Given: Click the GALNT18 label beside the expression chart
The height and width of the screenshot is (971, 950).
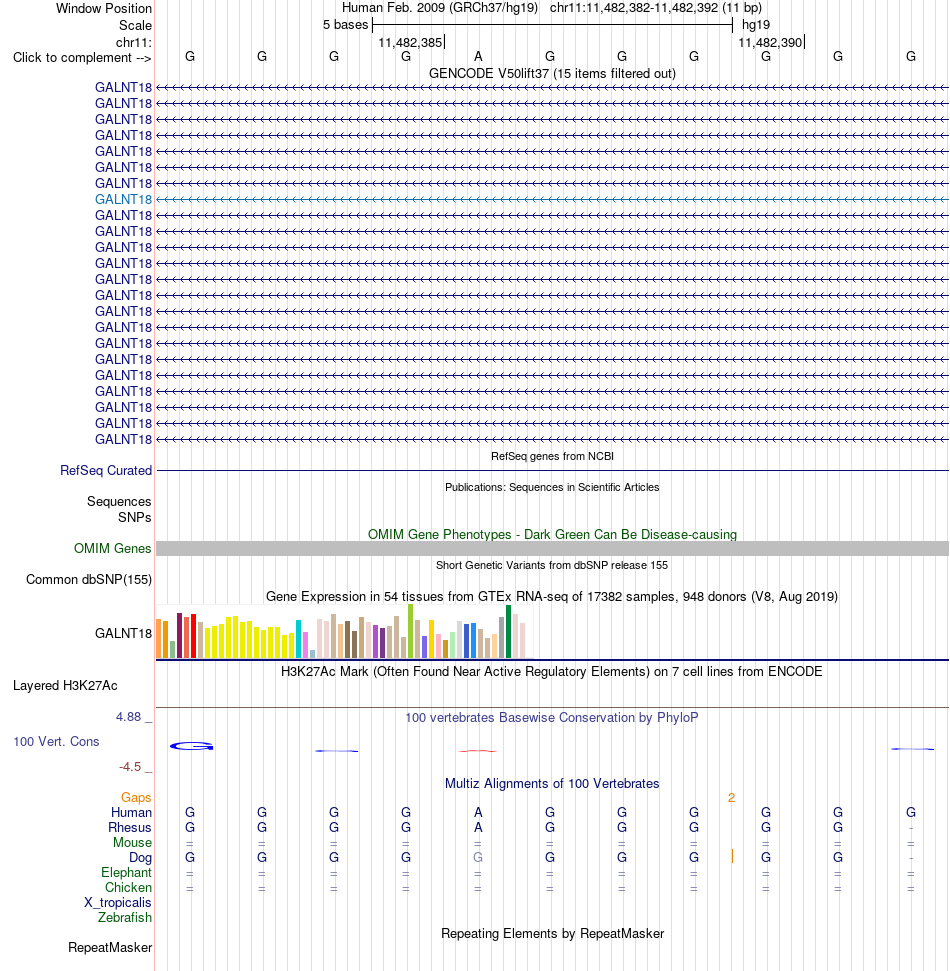Looking at the screenshot, I should click(123, 634).
